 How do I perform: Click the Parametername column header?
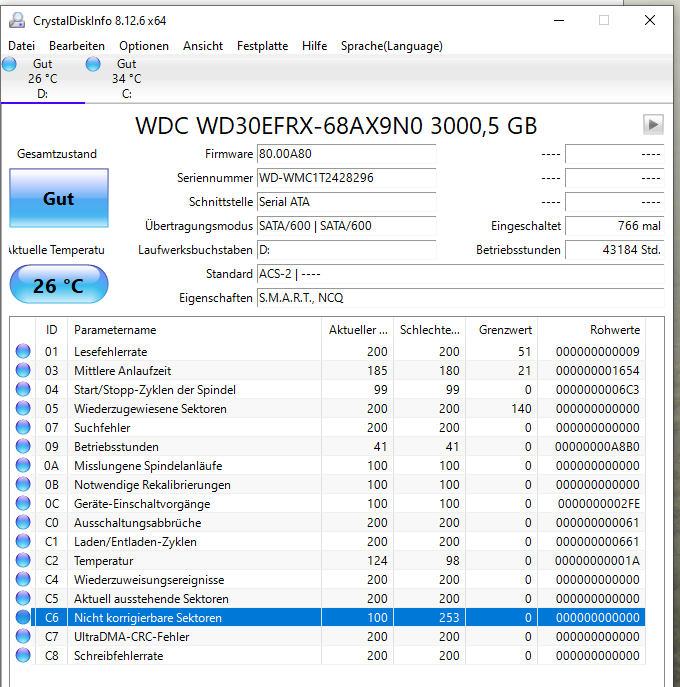[195, 329]
